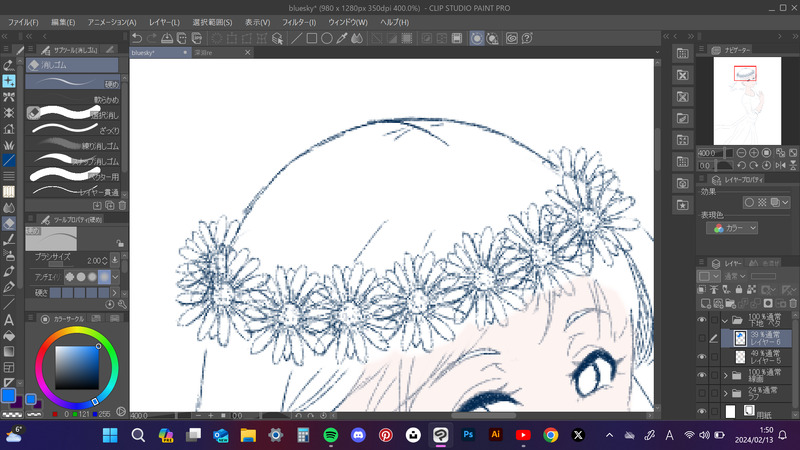Select the 軟らかめ eraser sub tool
Viewport: 800px width, 450px height.
click(73, 98)
